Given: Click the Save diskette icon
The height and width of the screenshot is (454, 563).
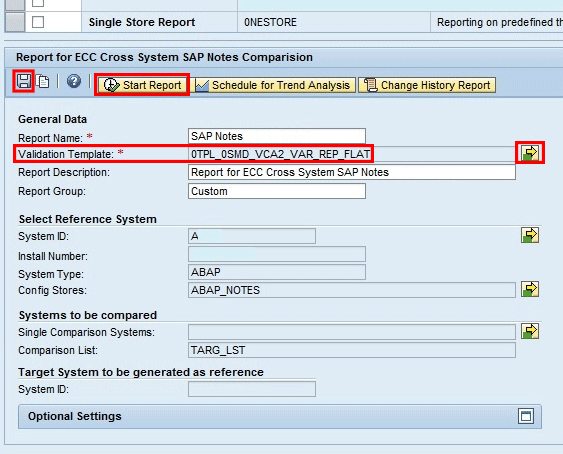Looking at the screenshot, I should (24, 81).
